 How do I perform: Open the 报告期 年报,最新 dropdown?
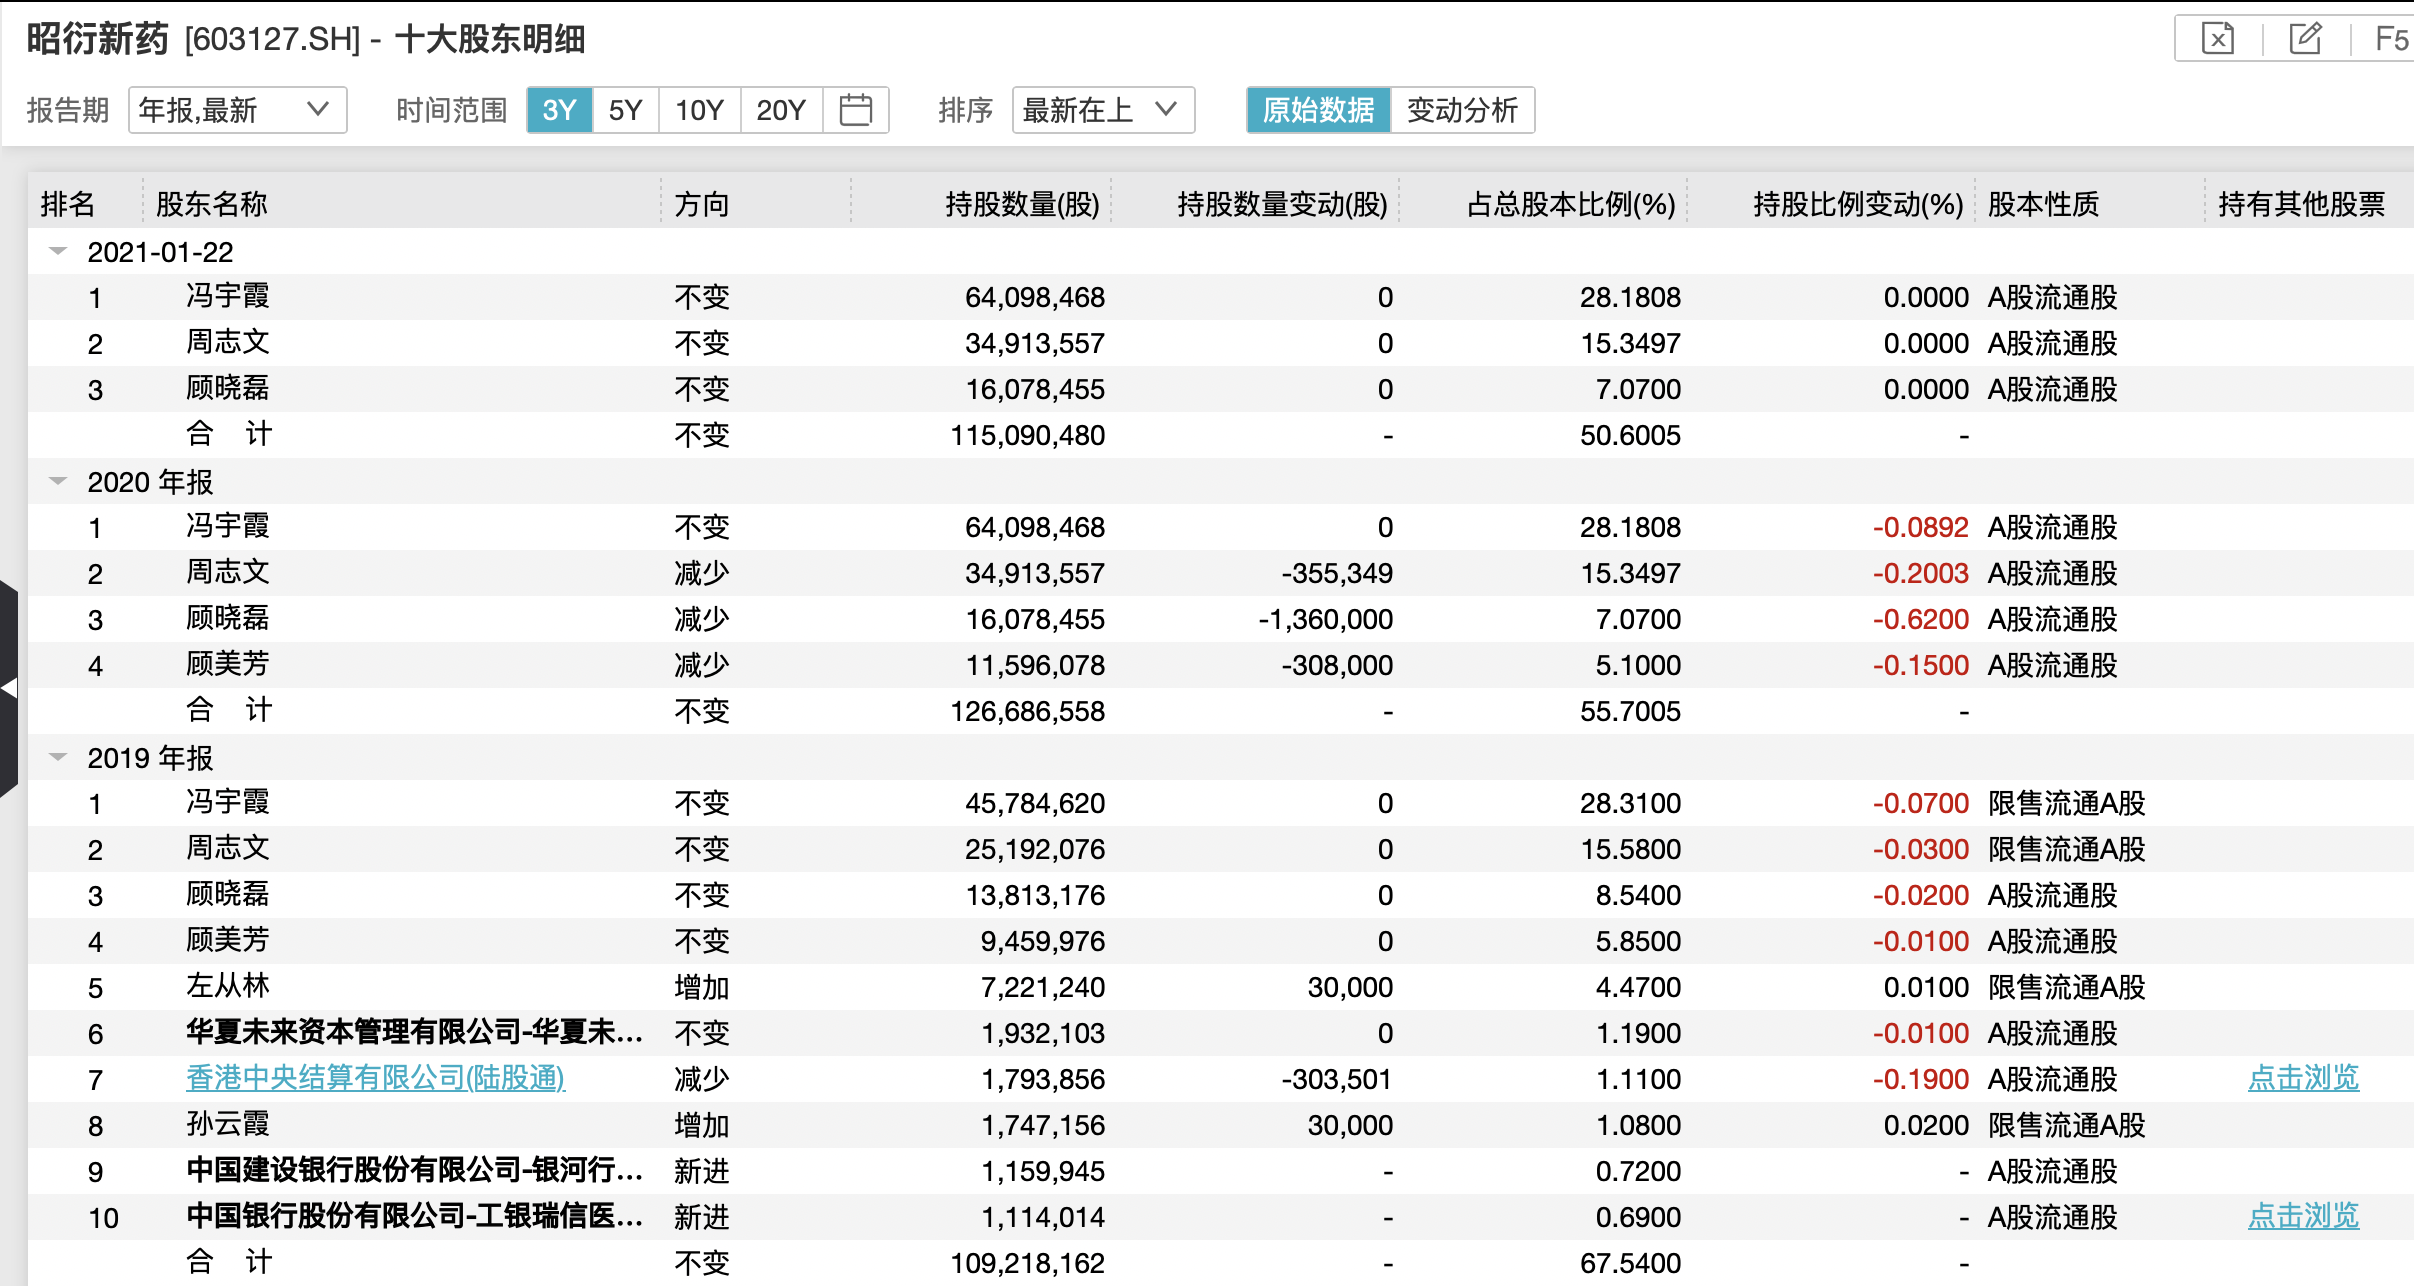[237, 110]
